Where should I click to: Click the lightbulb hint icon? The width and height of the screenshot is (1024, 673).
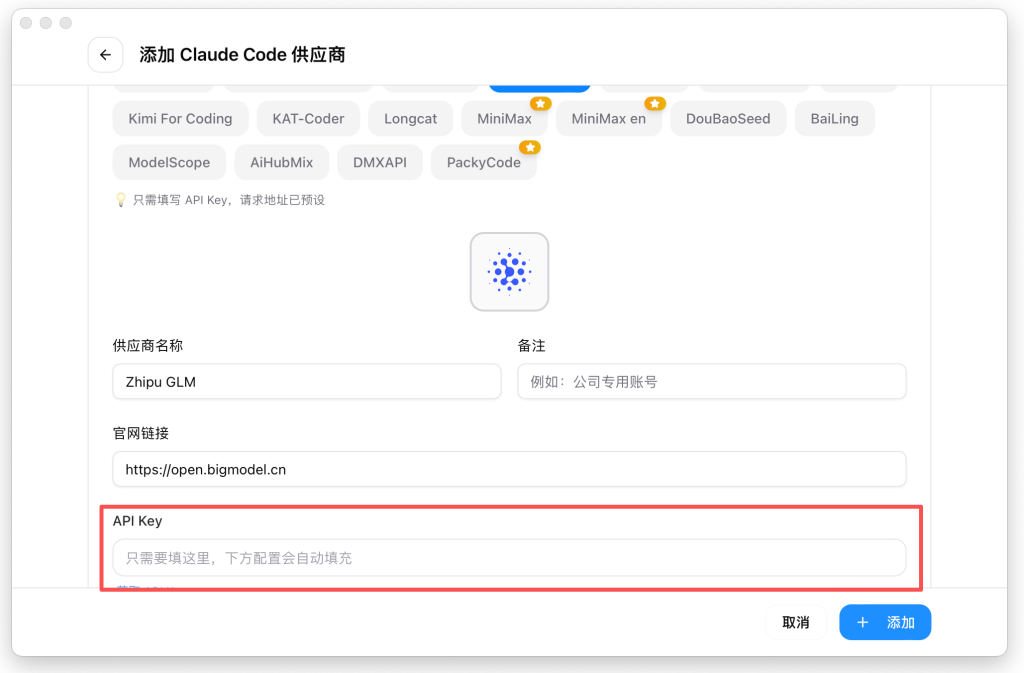click(121, 200)
